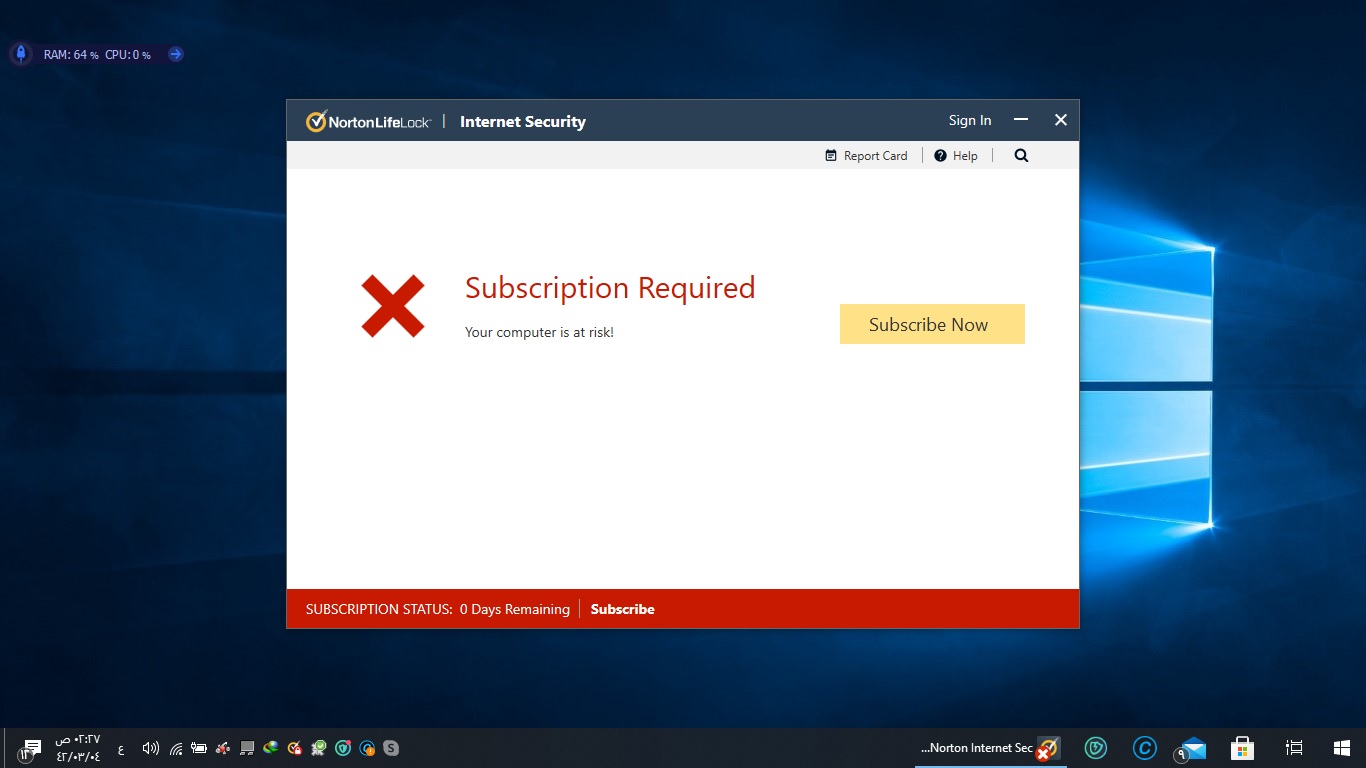Click the Subscribe Now button

pyautogui.click(x=932, y=324)
